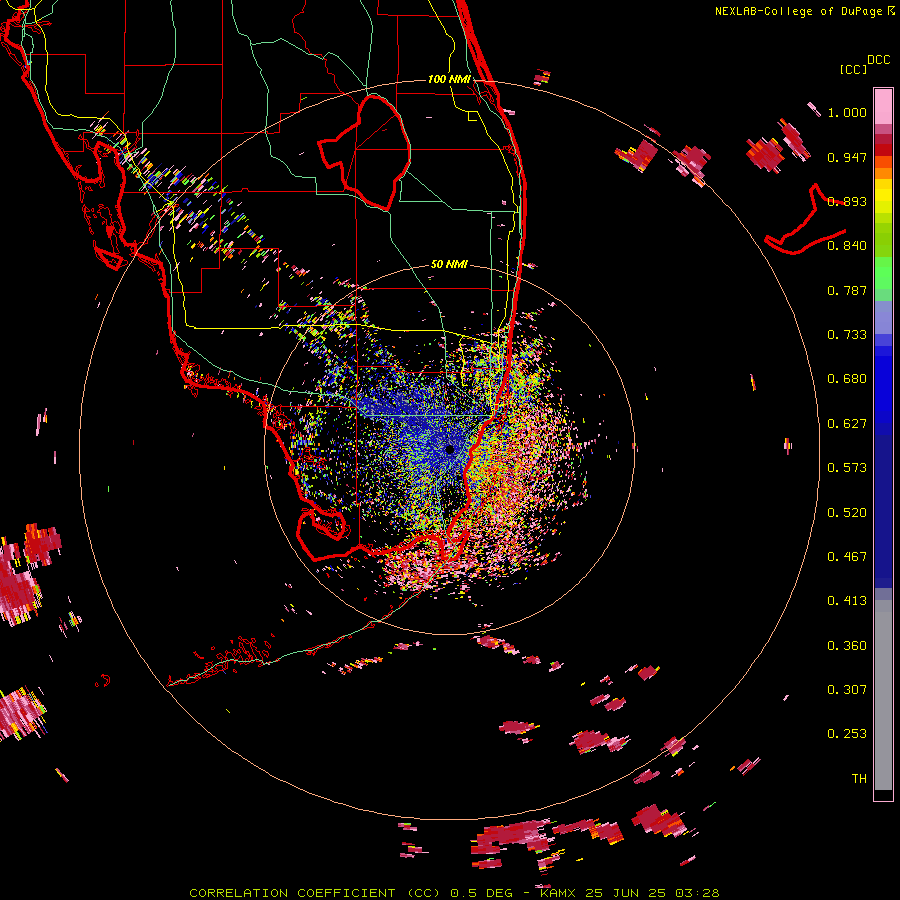
Task: Click the 0.573 scale value
Action: tap(847, 468)
